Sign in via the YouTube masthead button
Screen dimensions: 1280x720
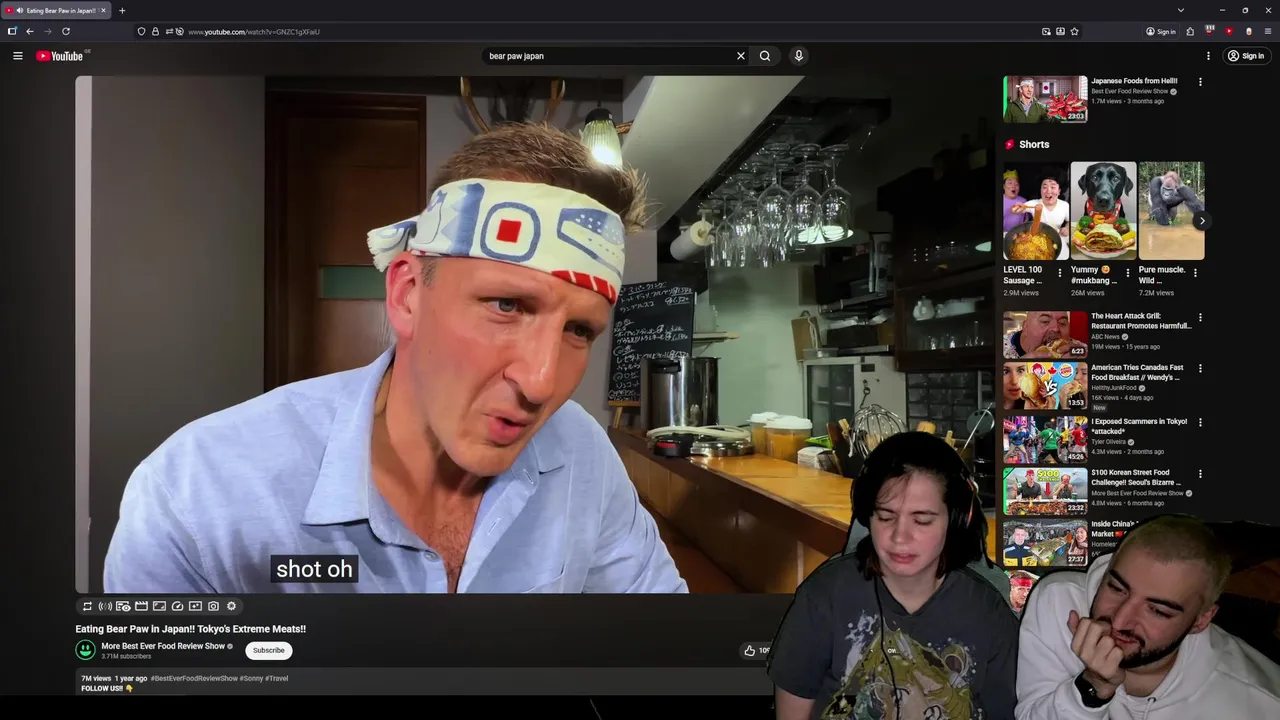point(1246,56)
